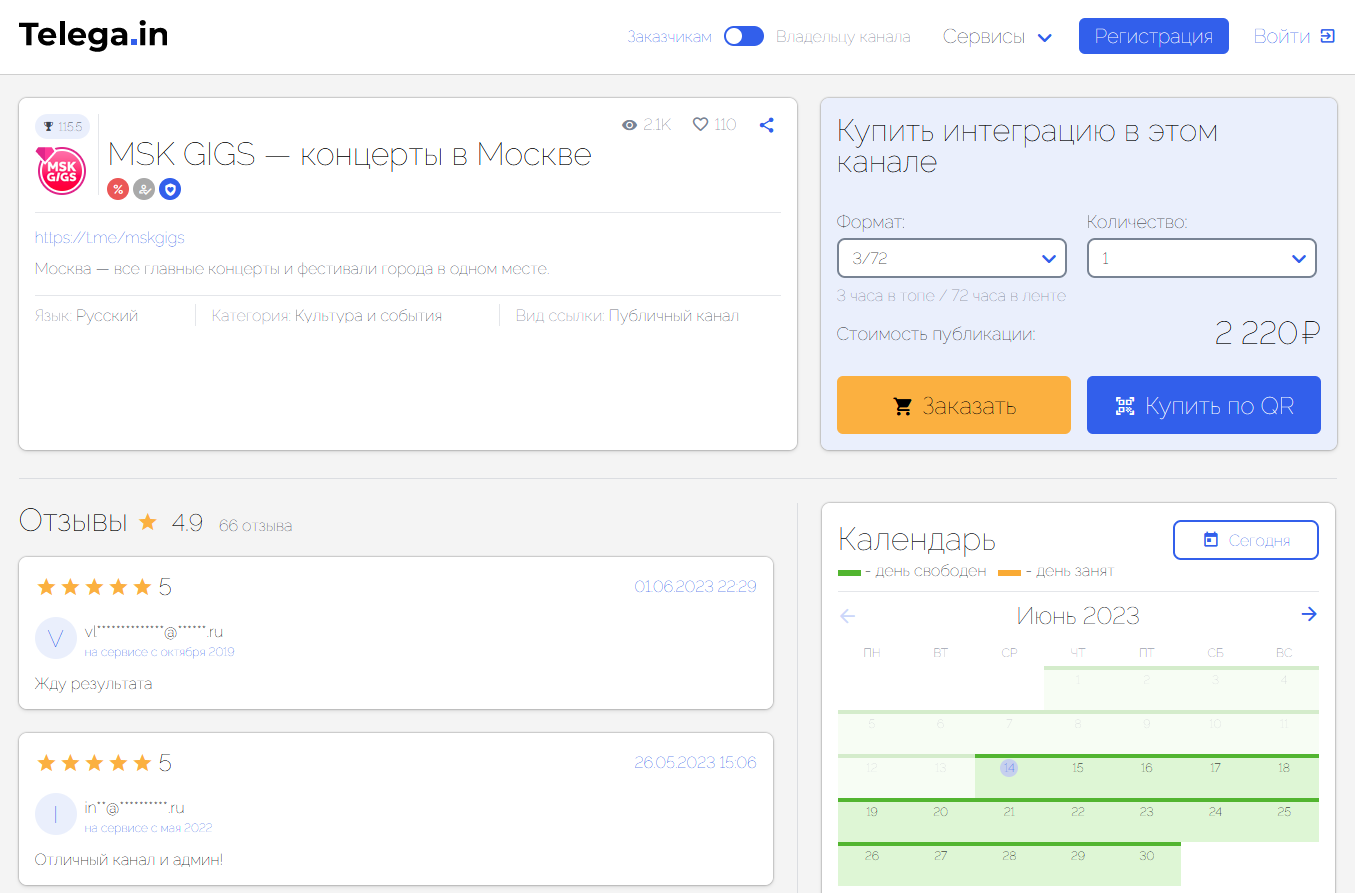Image resolution: width=1355 pixels, height=893 pixels.
Task: Share the channel using the share icon
Action: pyautogui.click(x=767, y=125)
